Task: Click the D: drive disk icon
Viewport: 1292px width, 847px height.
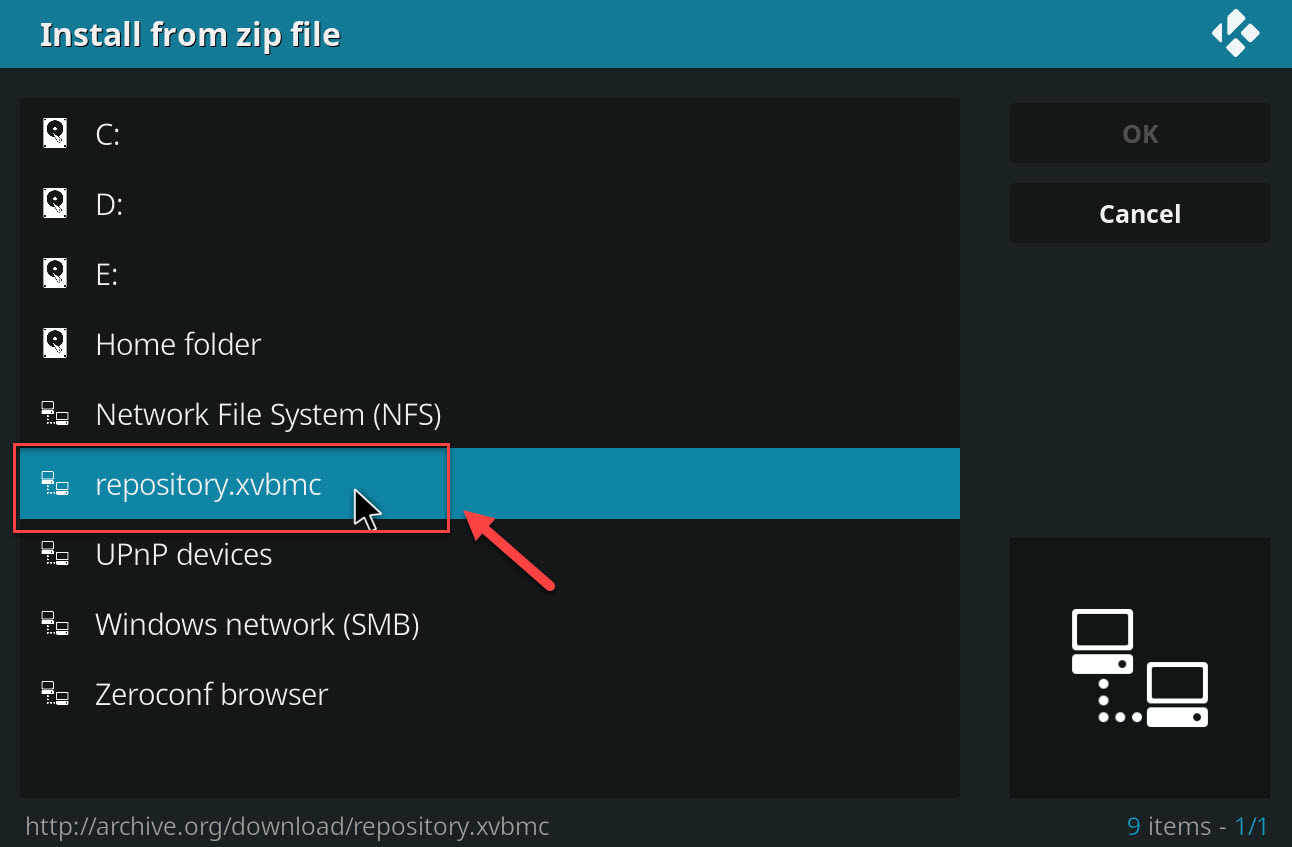Action: coord(55,204)
